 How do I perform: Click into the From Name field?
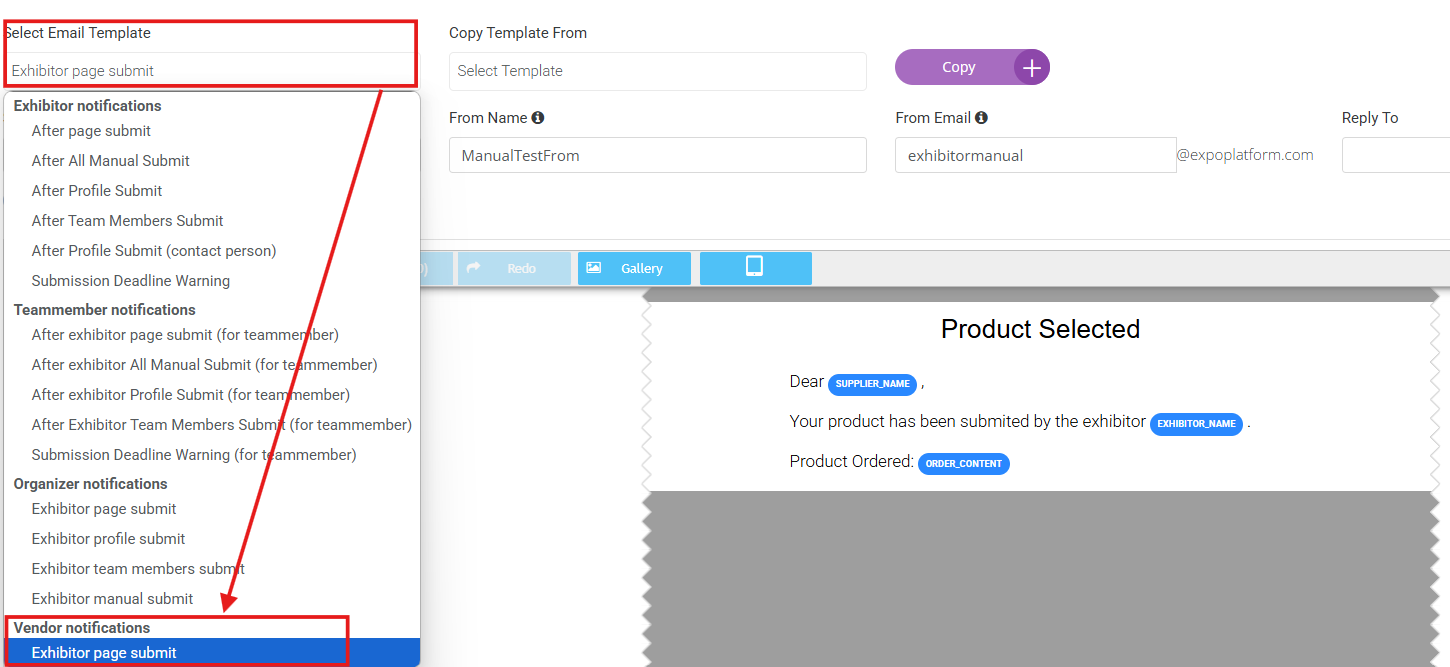(x=657, y=155)
